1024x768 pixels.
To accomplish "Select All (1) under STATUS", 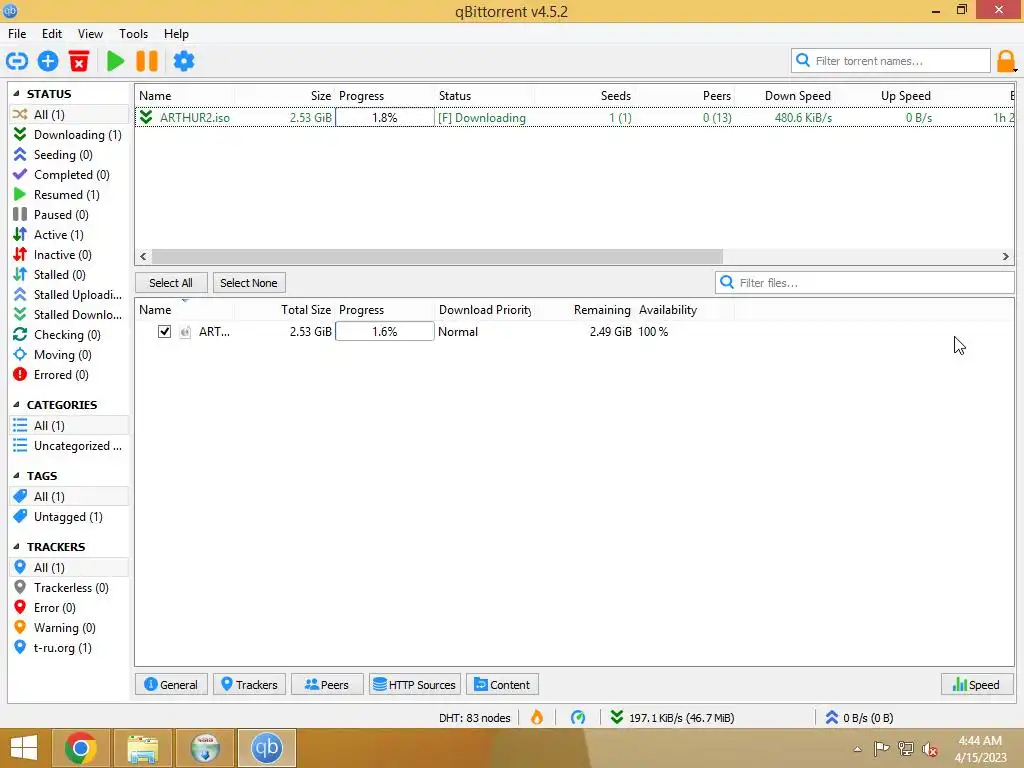I will 69,114.
